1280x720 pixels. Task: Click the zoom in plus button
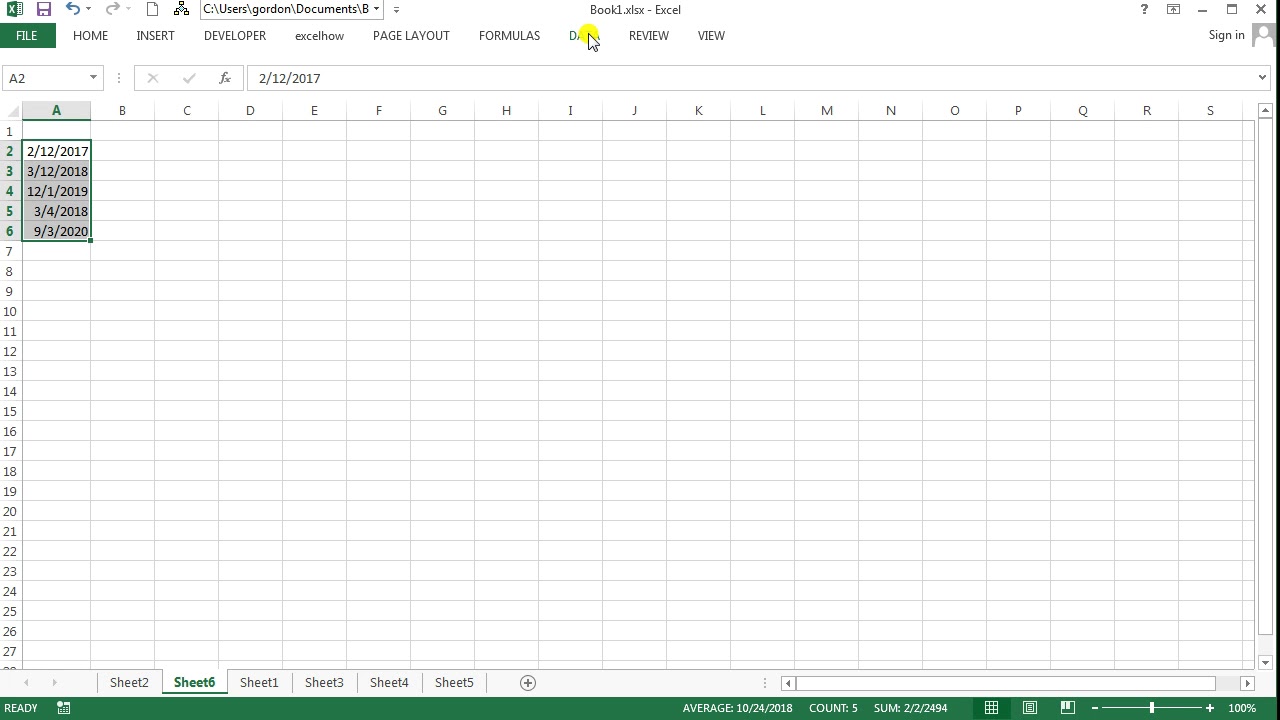(1210, 708)
